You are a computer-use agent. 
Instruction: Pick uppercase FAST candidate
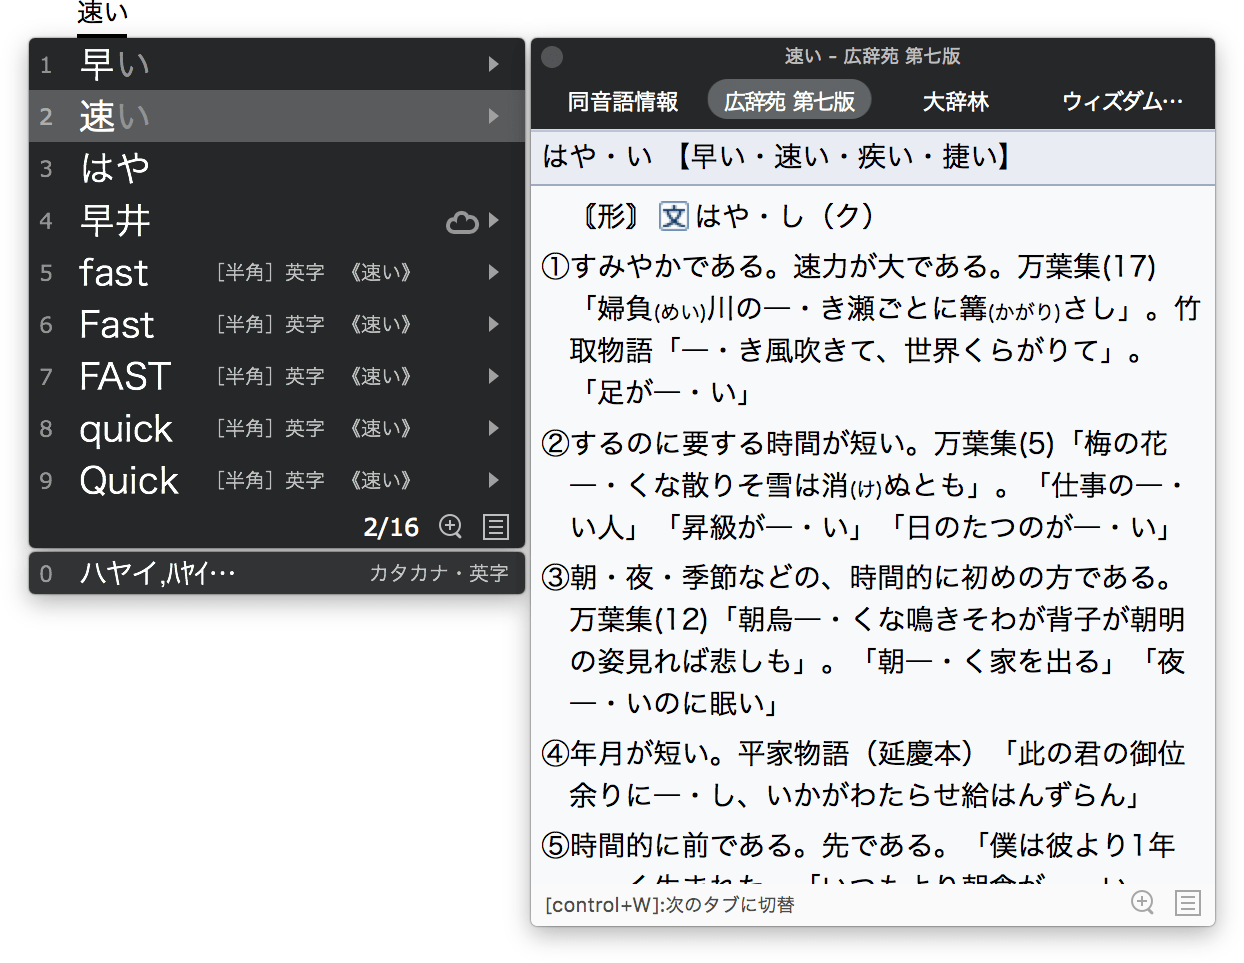pyautogui.click(x=276, y=376)
